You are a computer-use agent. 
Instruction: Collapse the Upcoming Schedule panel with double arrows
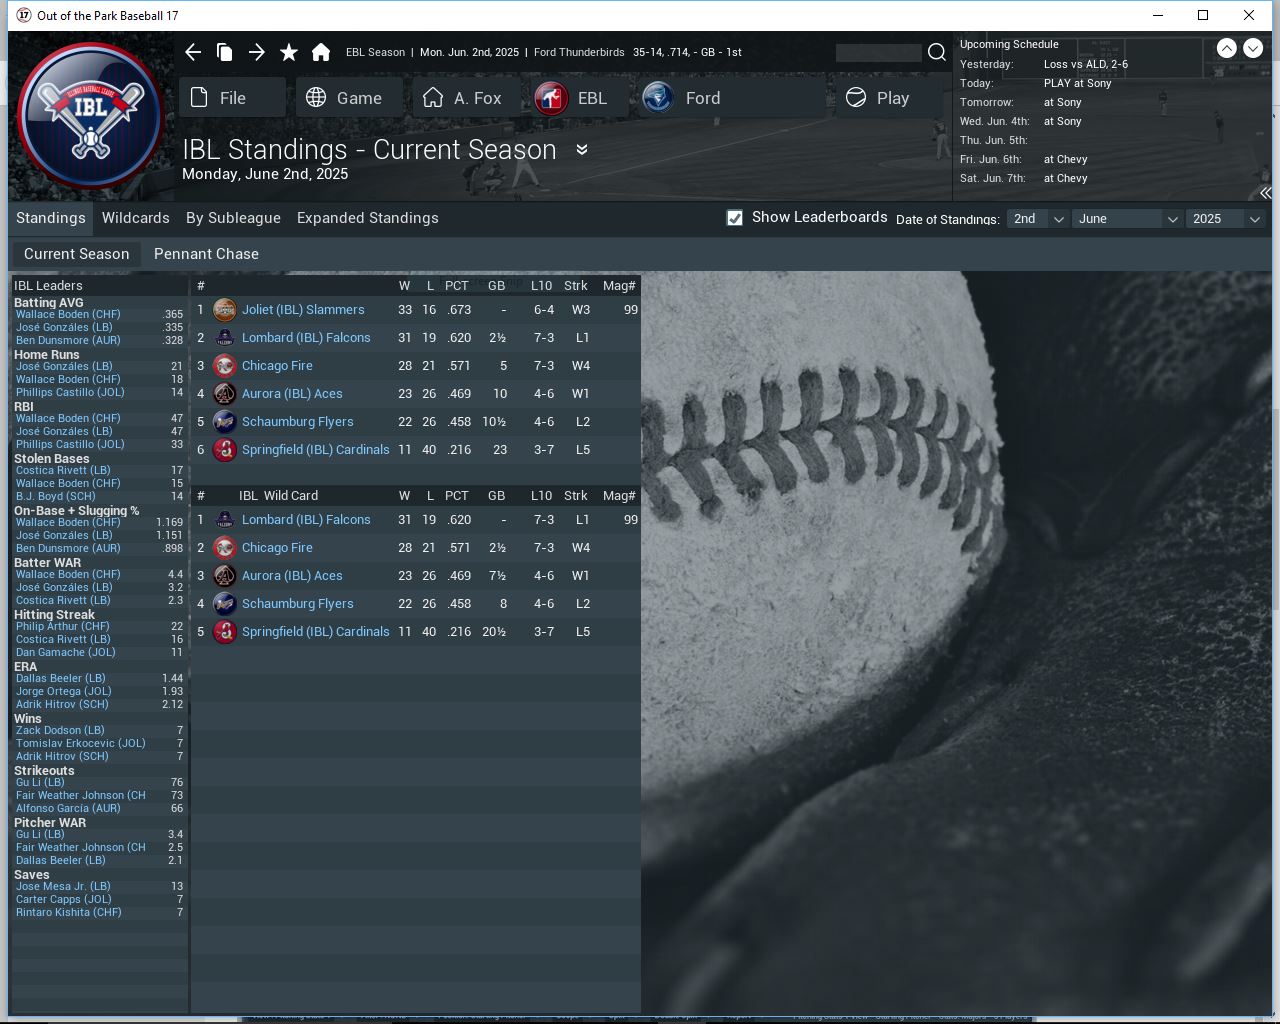(1266, 193)
